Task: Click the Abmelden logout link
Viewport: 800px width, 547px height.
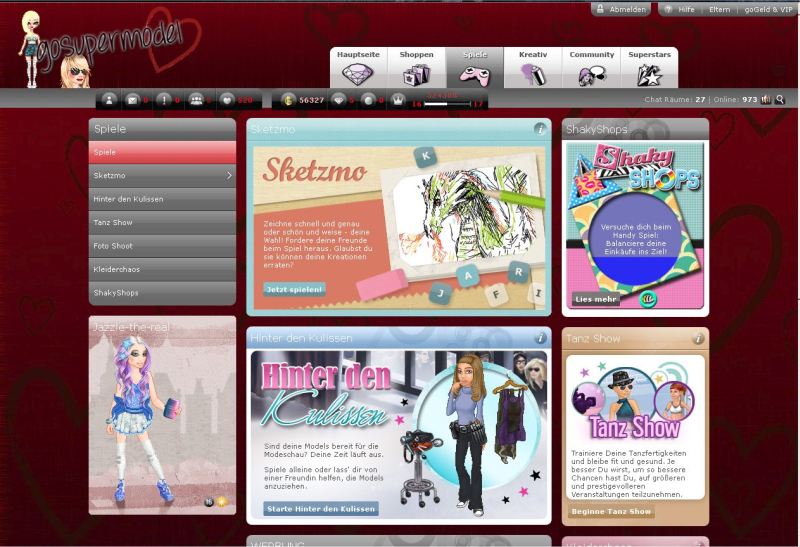Action: pyautogui.click(x=628, y=9)
